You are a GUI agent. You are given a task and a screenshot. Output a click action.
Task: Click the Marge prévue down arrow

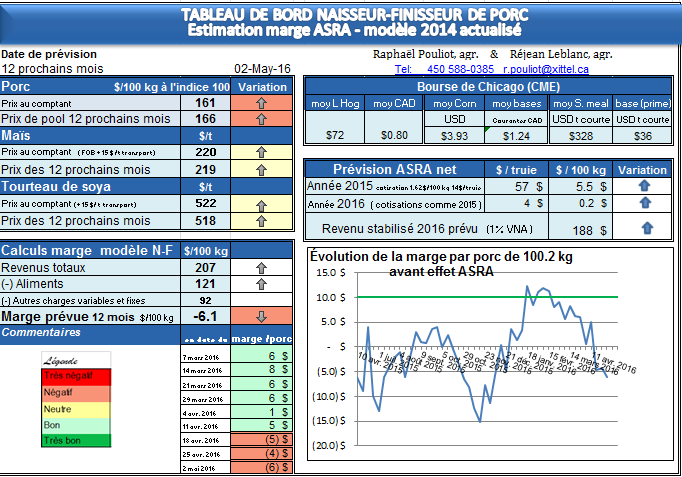pos(262,316)
